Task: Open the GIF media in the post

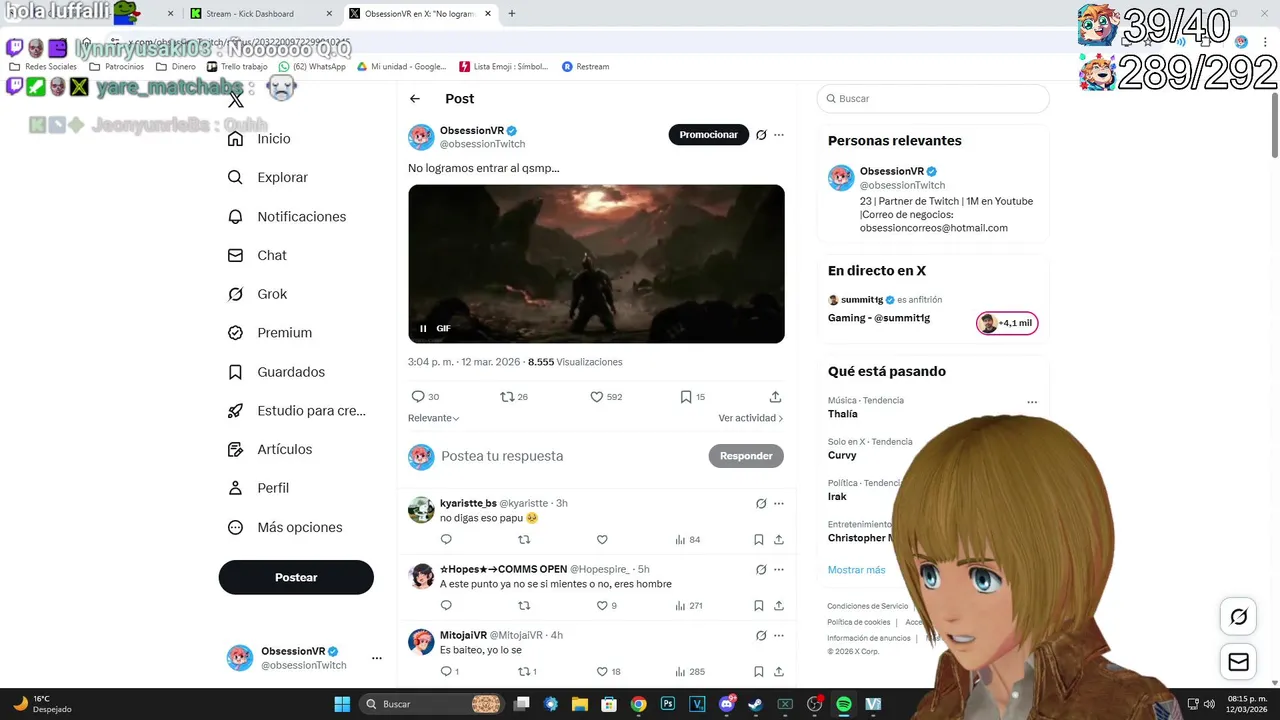Action: click(x=596, y=264)
